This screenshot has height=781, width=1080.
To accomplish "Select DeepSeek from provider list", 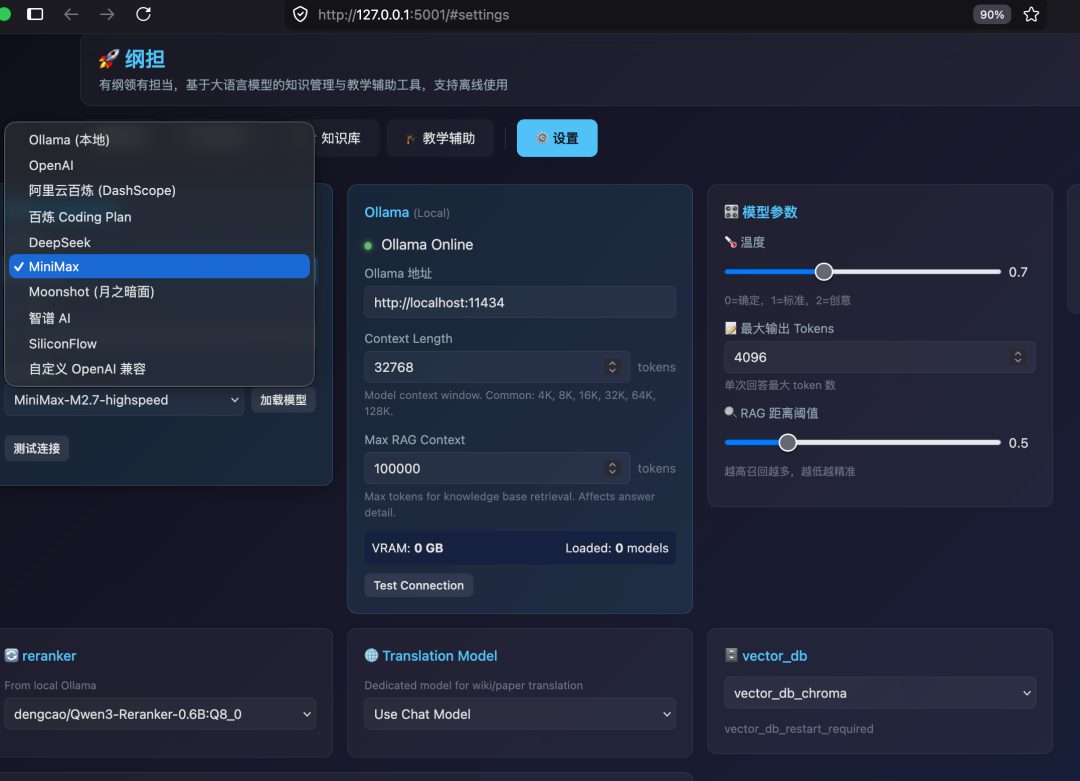I will pyautogui.click(x=159, y=242).
